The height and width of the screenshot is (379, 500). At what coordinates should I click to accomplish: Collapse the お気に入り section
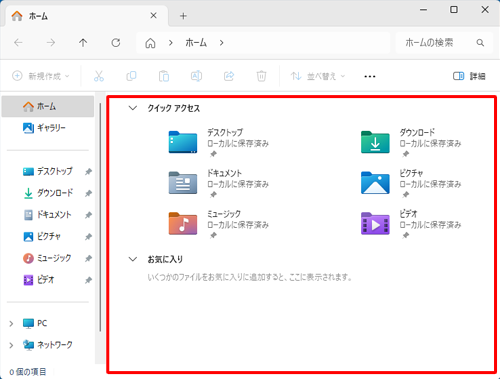[133, 259]
